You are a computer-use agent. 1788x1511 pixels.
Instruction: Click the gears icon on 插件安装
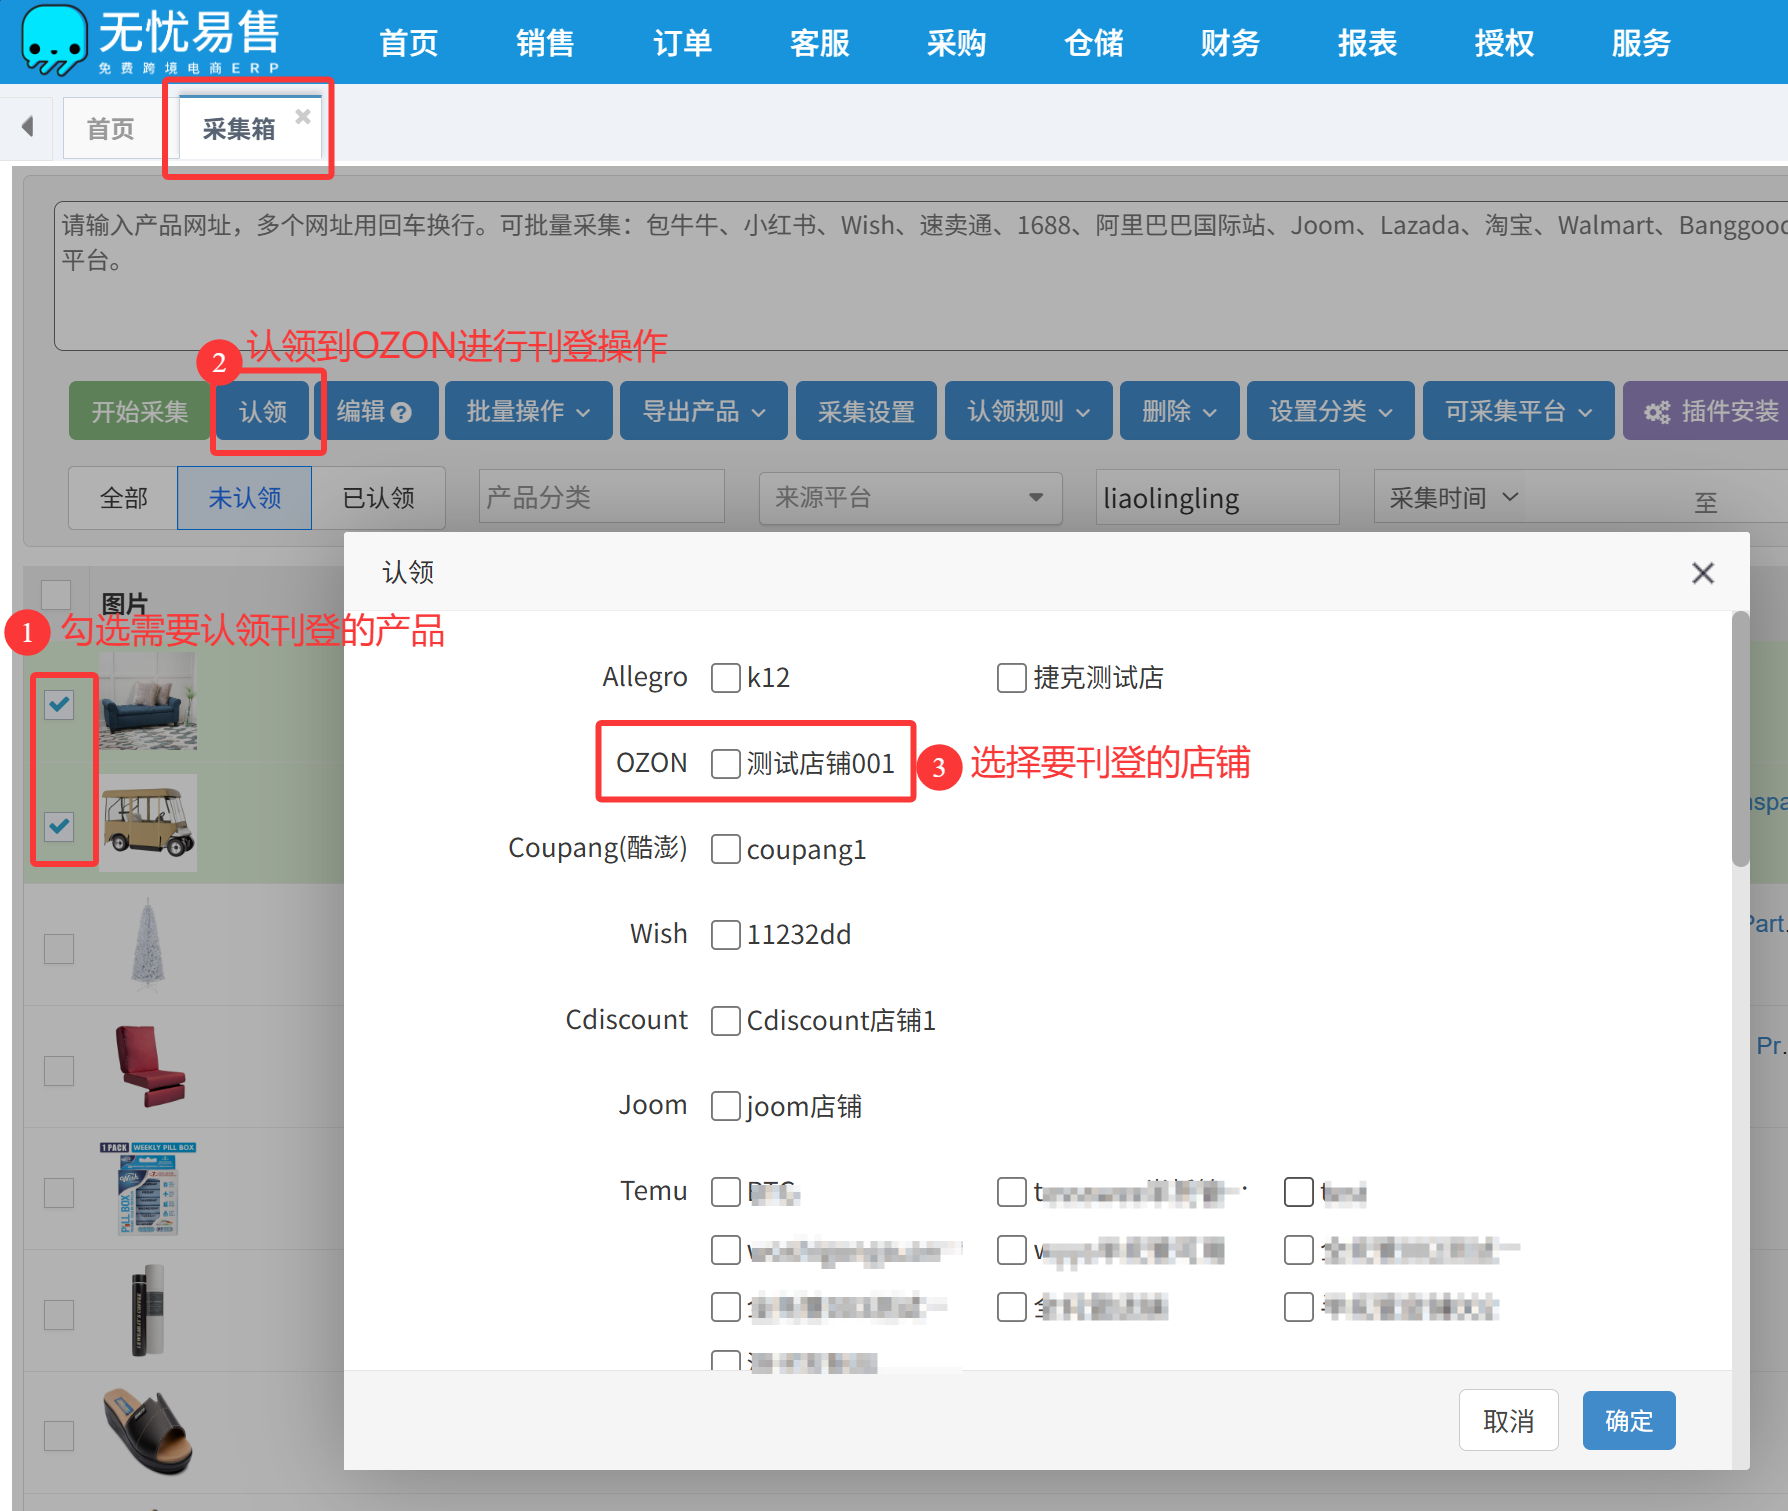[x=1657, y=412]
